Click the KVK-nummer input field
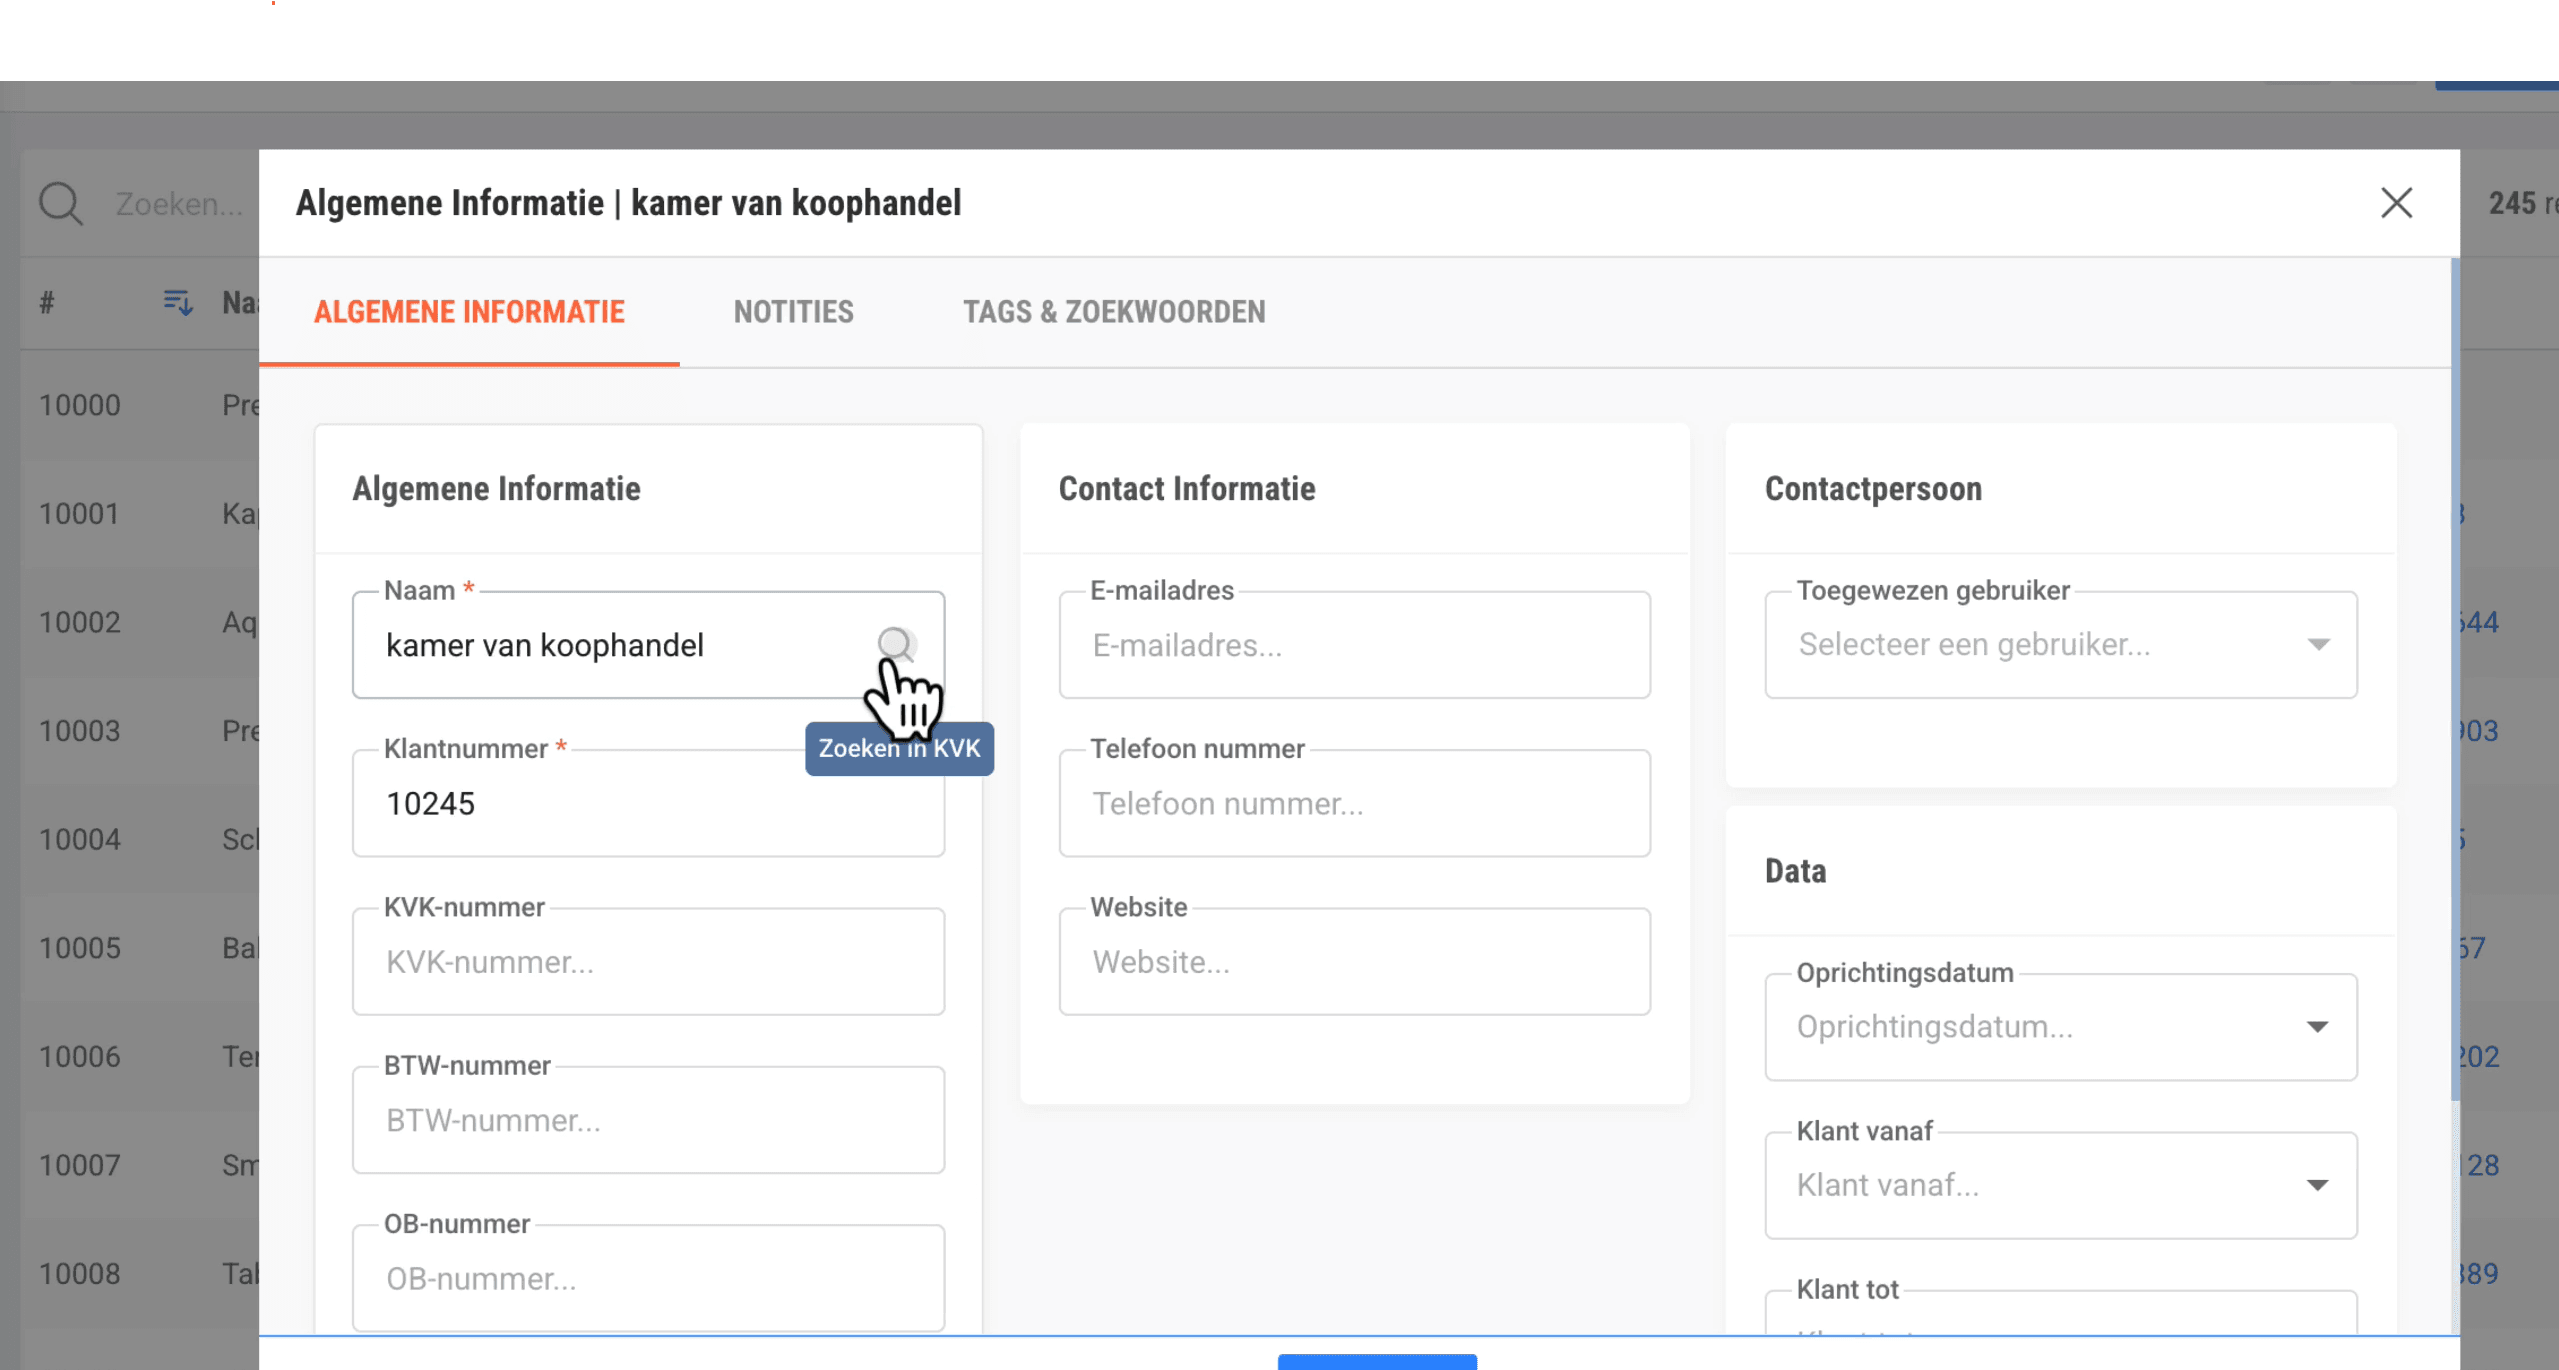Screen dimensions: 2559x1370 [x=648, y=962]
